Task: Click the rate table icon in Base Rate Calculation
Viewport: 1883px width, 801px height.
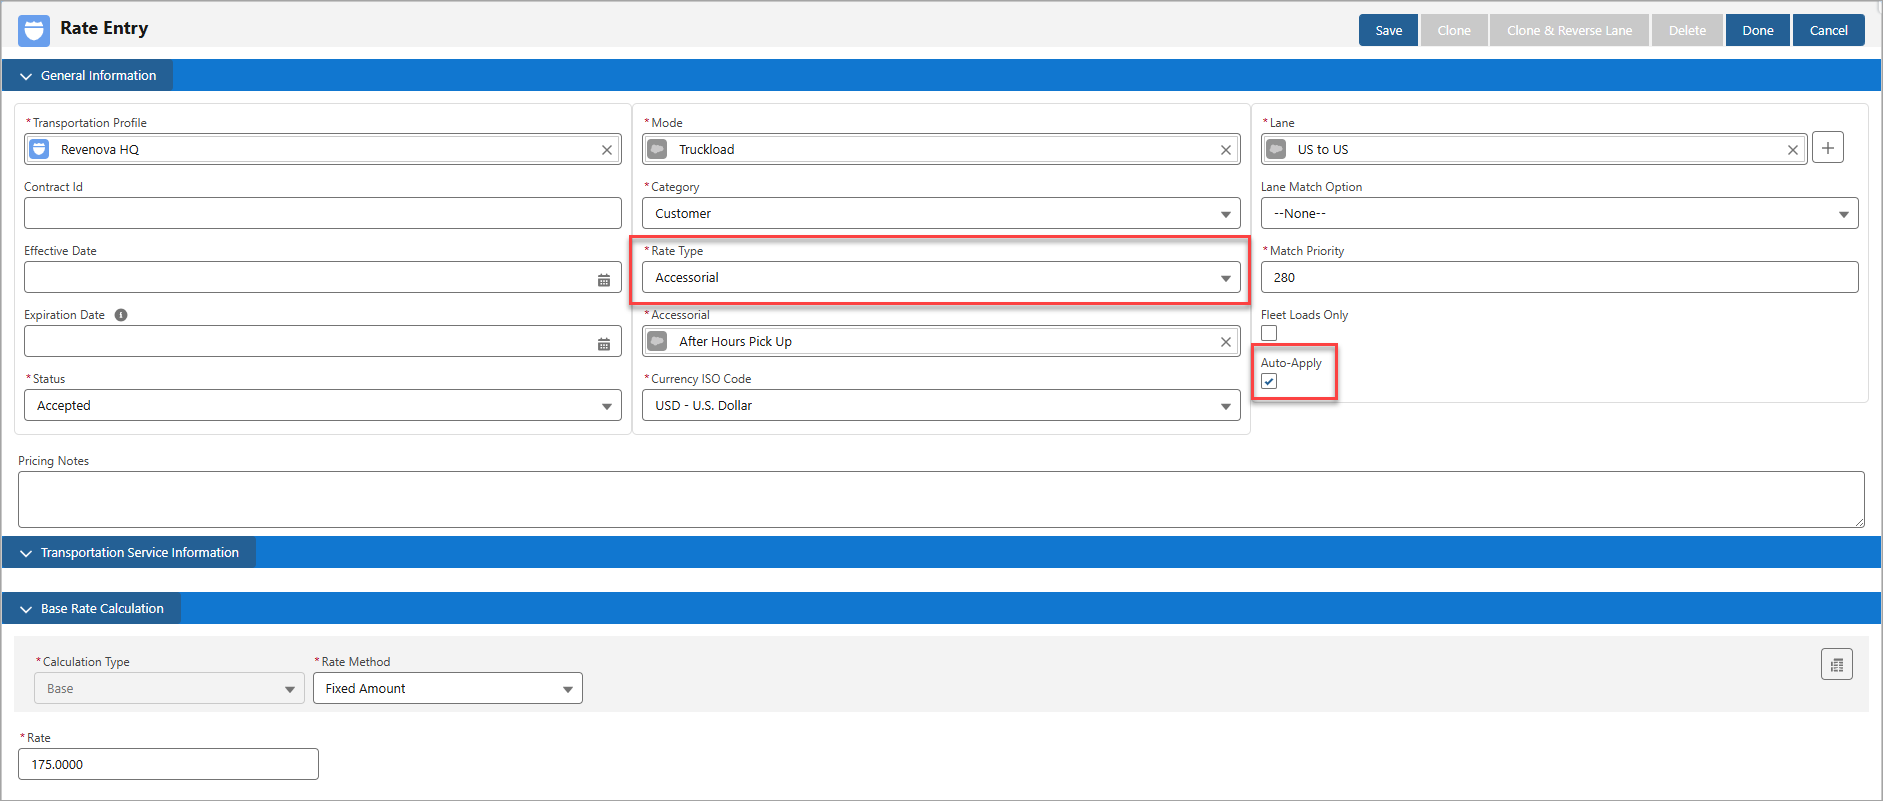Action: click(1837, 664)
